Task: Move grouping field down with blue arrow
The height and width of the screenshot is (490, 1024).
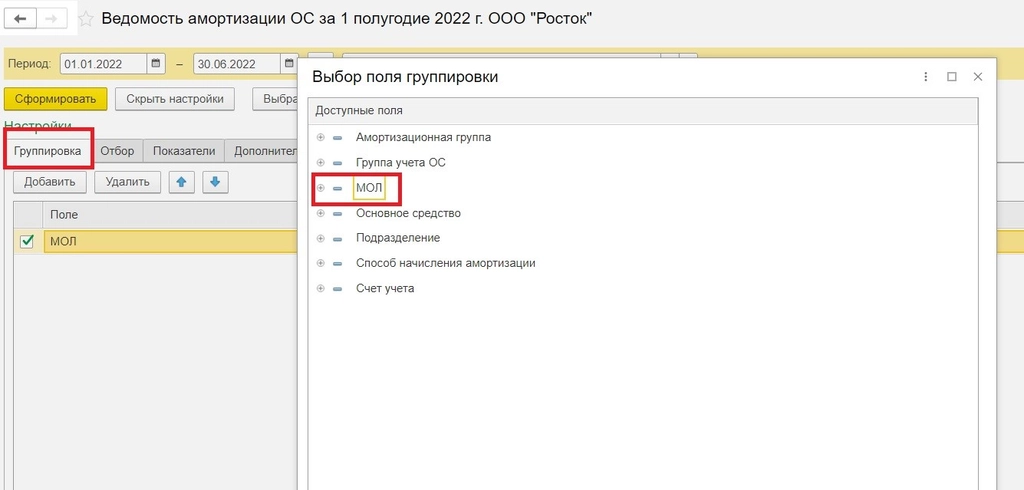Action: click(215, 183)
